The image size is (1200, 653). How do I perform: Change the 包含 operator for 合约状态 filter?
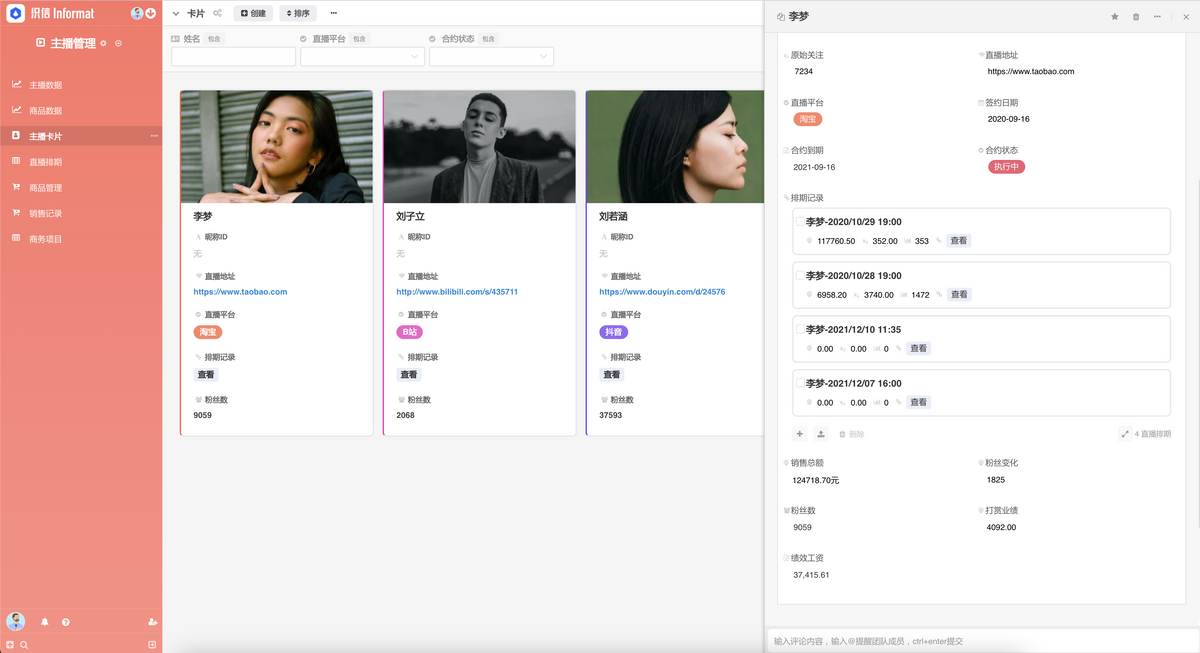coord(488,39)
